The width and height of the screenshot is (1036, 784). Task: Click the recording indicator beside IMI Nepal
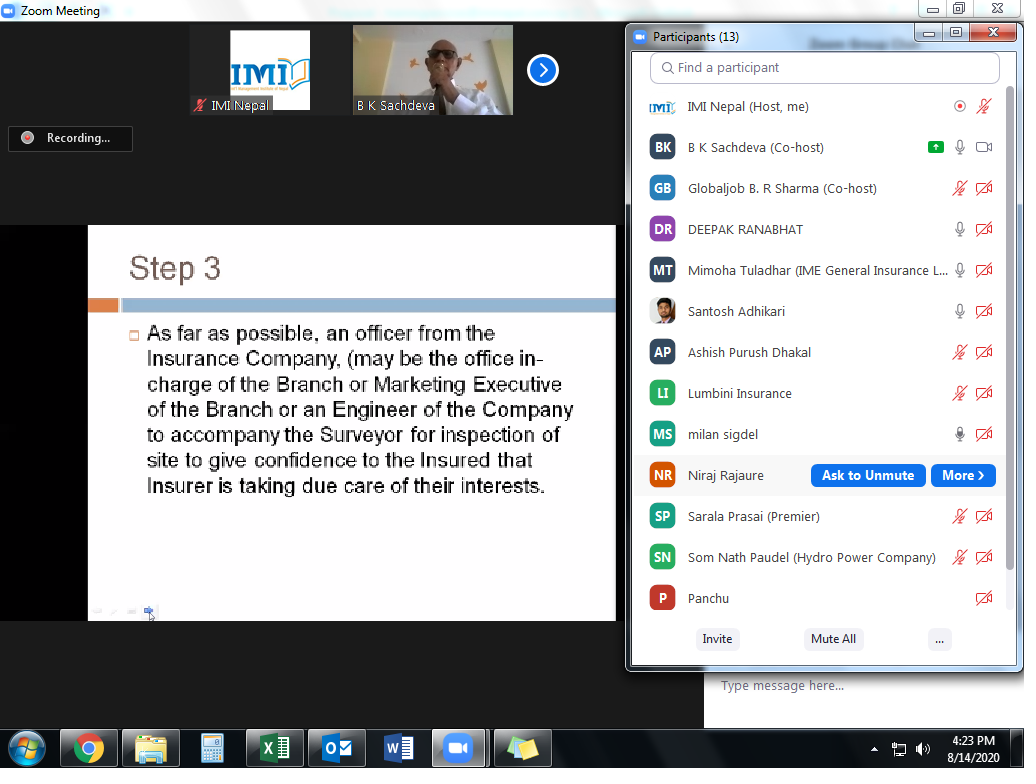pos(960,106)
